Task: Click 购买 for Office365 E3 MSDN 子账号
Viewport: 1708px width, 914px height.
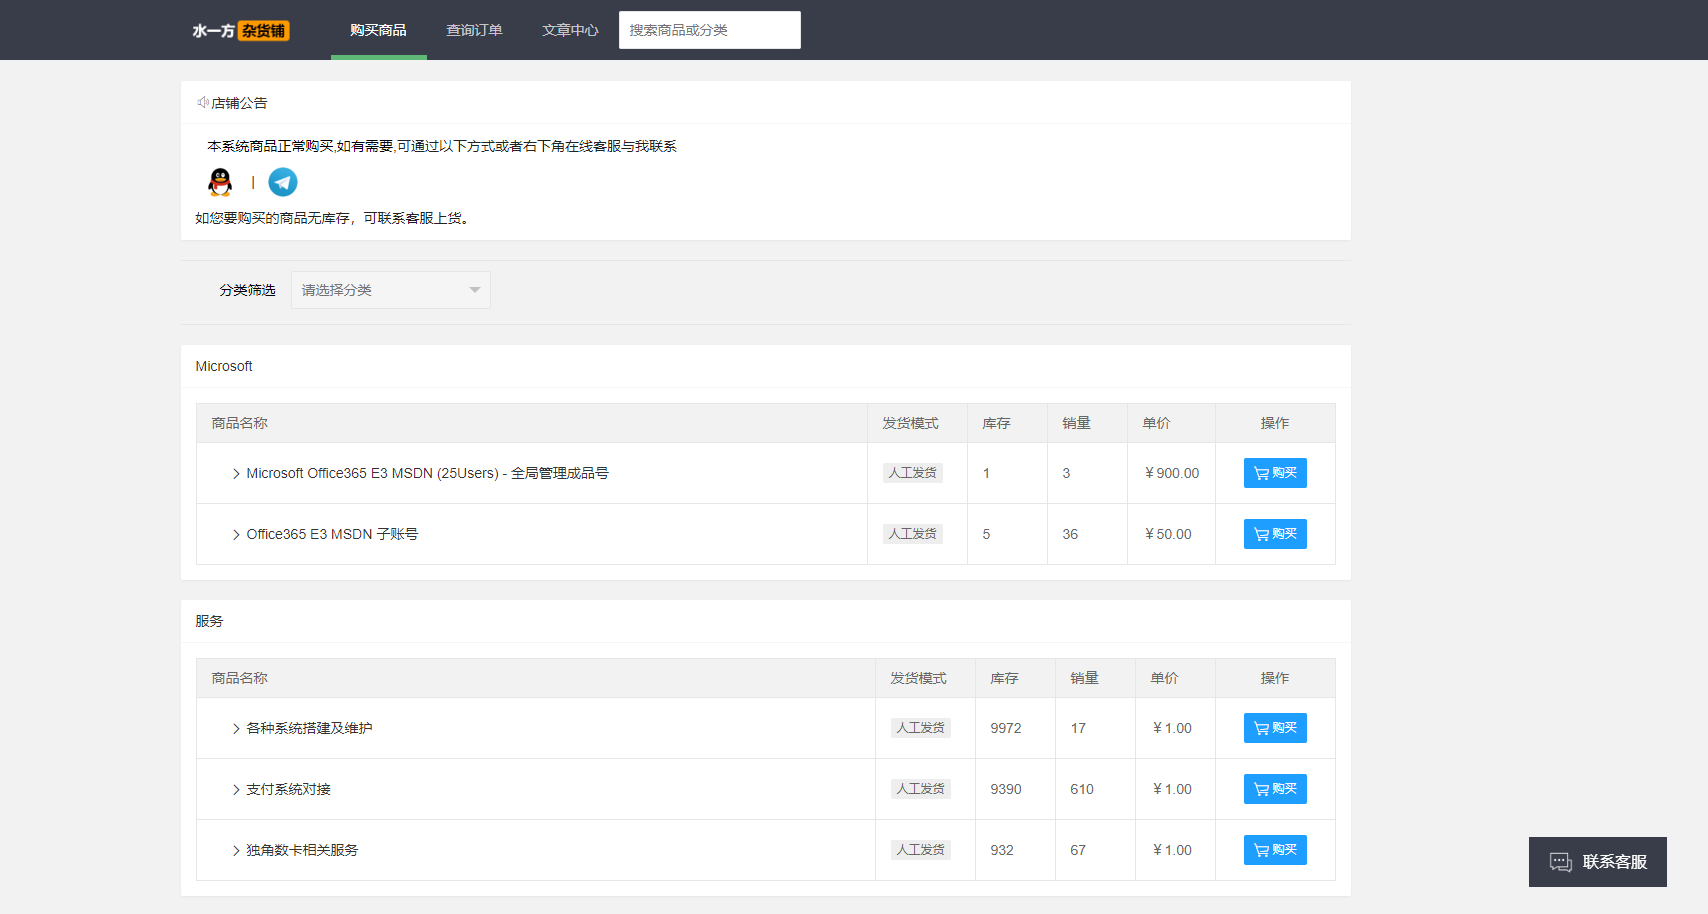Action: pyautogui.click(x=1275, y=534)
